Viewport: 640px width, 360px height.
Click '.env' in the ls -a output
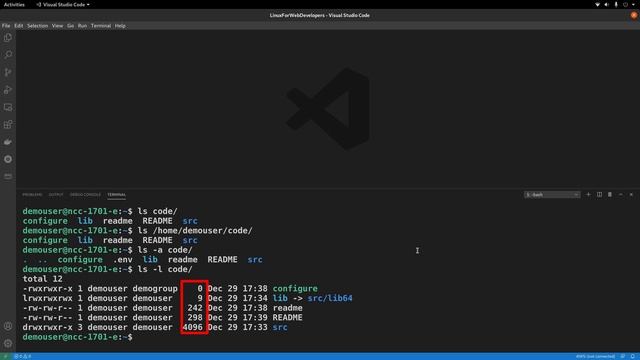coord(123,260)
